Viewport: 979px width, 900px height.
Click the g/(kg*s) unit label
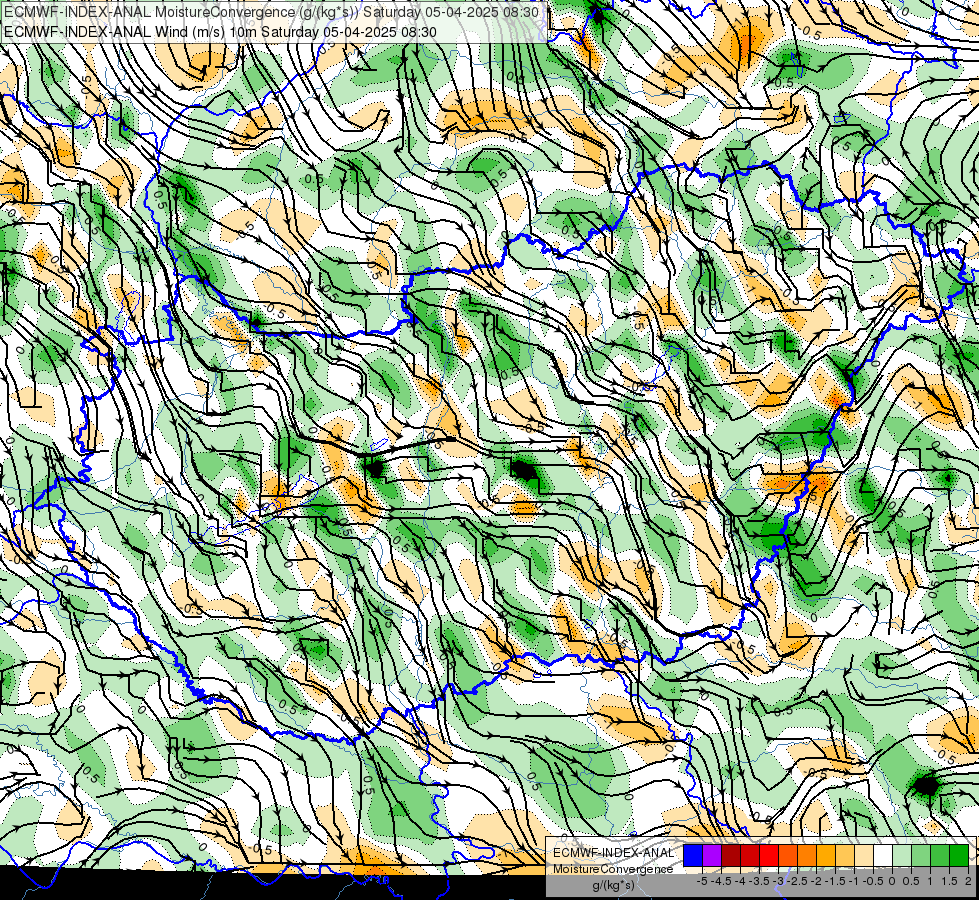tap(614, 886)
